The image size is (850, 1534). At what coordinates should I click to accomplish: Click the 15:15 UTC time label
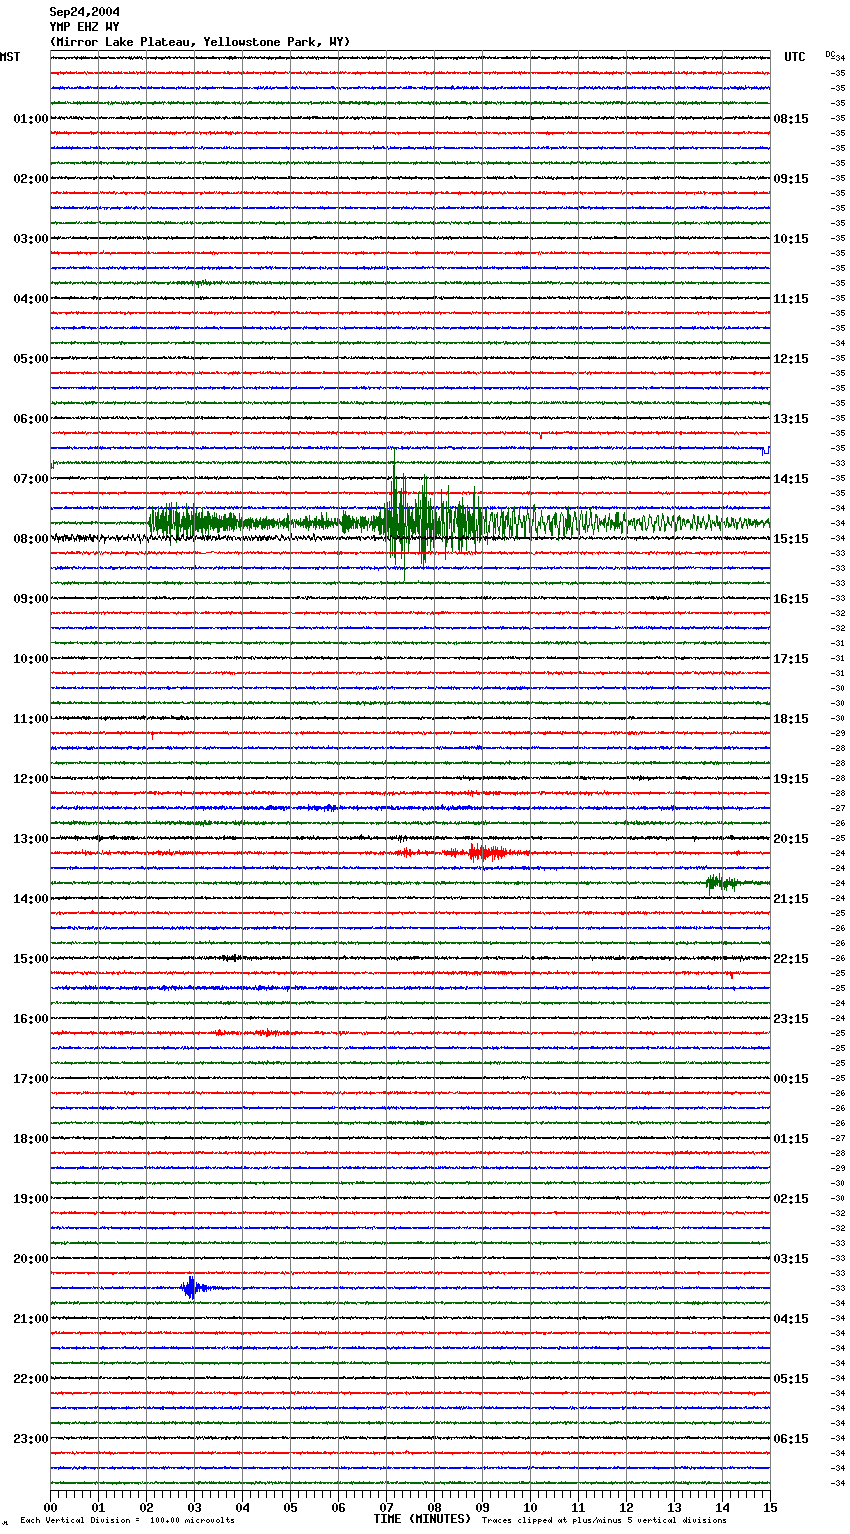click(791, 539)
